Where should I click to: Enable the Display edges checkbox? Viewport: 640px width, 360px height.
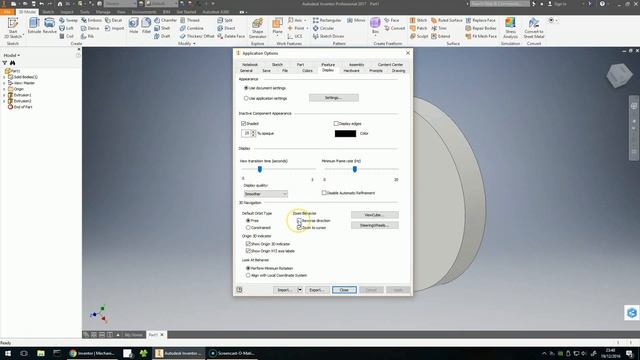[x=336, y=123]
